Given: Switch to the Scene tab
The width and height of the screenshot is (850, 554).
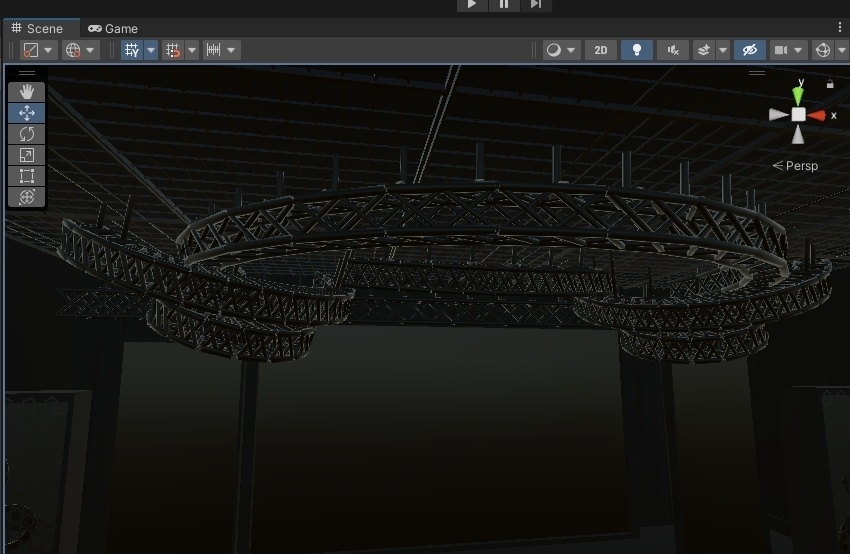Looking at the screenshot, I should 37,28.
